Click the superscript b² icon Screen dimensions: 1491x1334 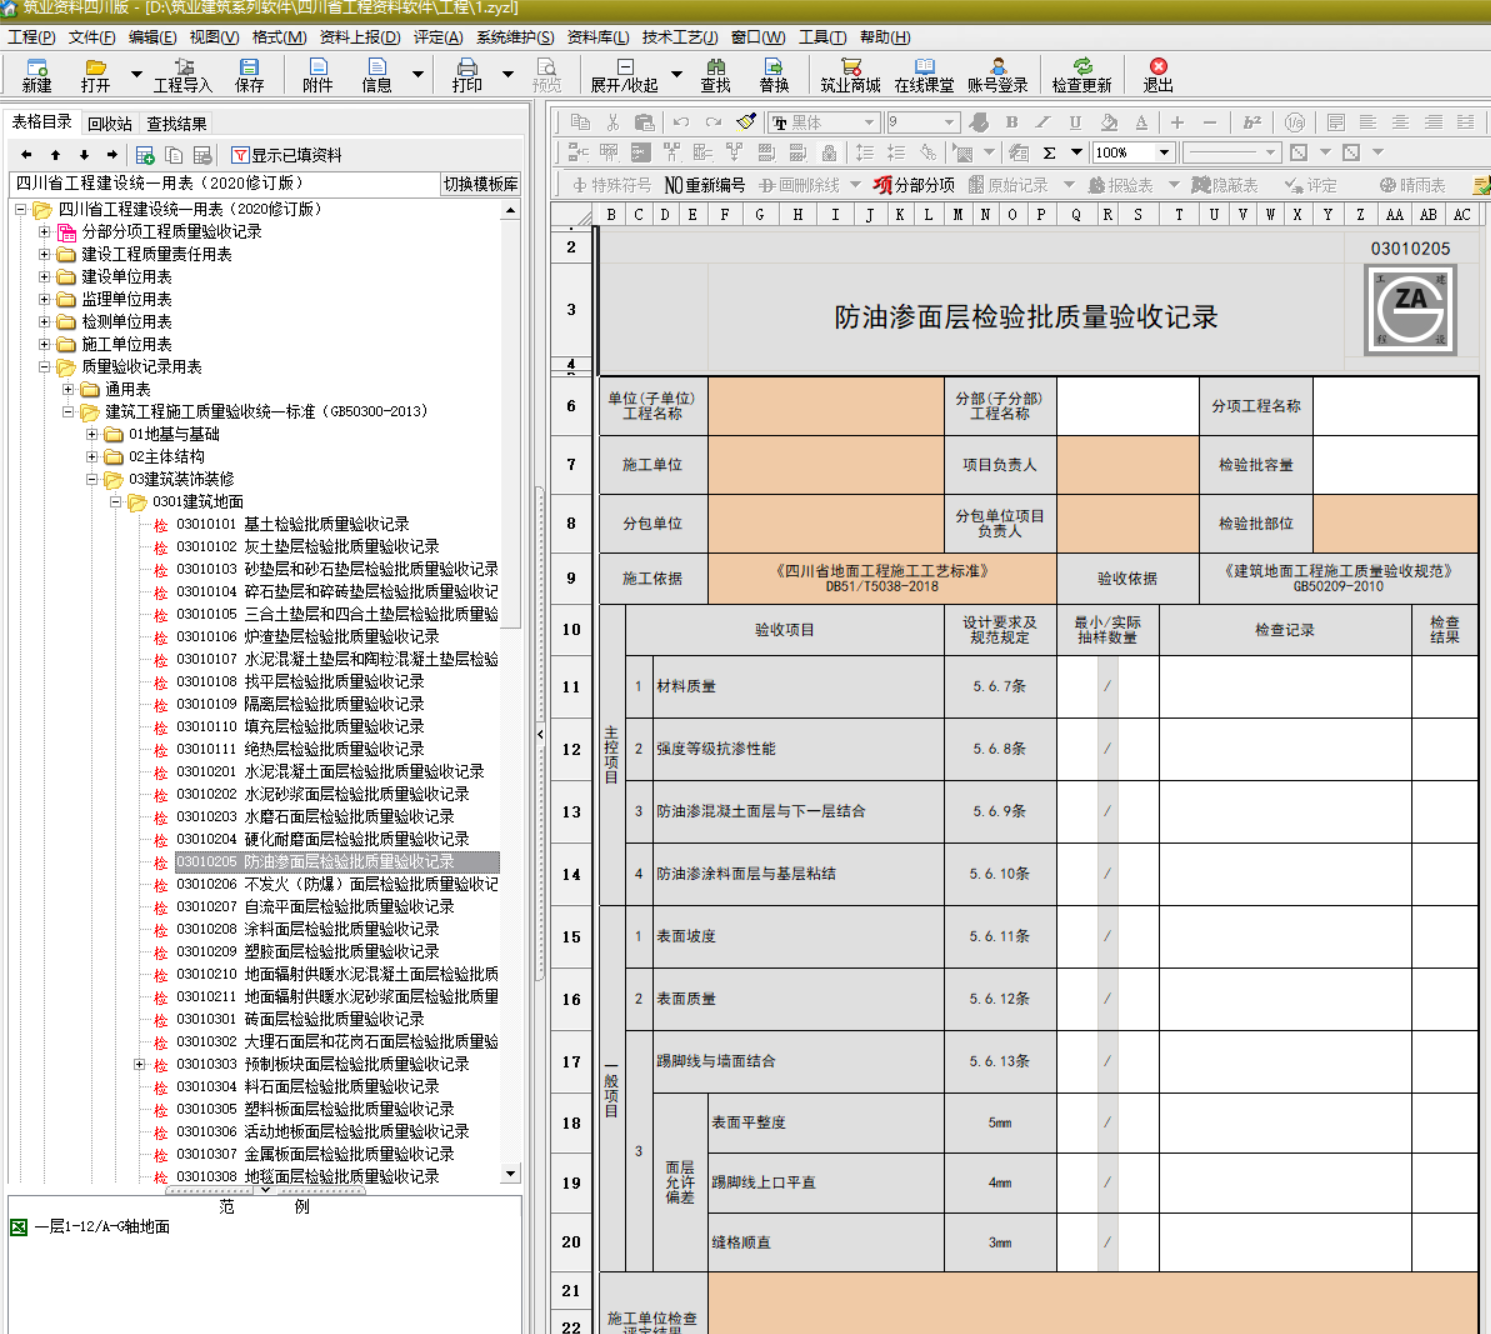point(1251,122)
